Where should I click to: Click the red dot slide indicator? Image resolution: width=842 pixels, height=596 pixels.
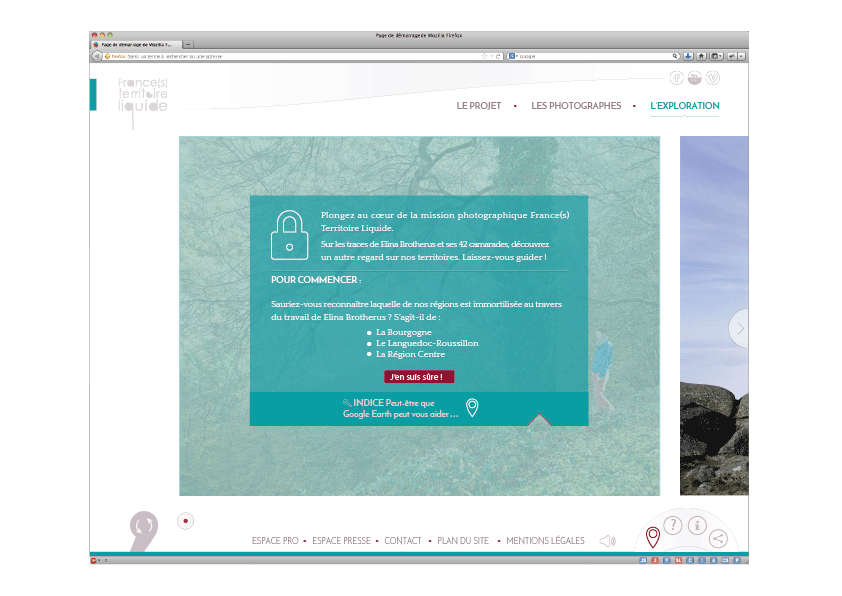(x=186, y=520)
